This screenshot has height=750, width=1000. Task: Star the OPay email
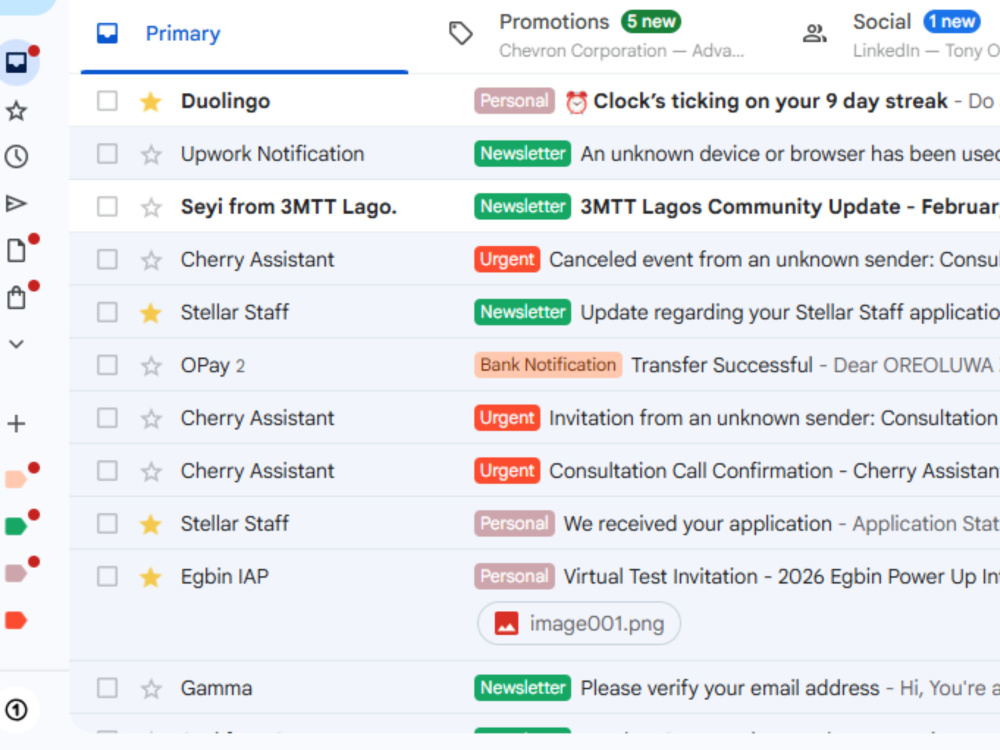(x=151, y=365)
